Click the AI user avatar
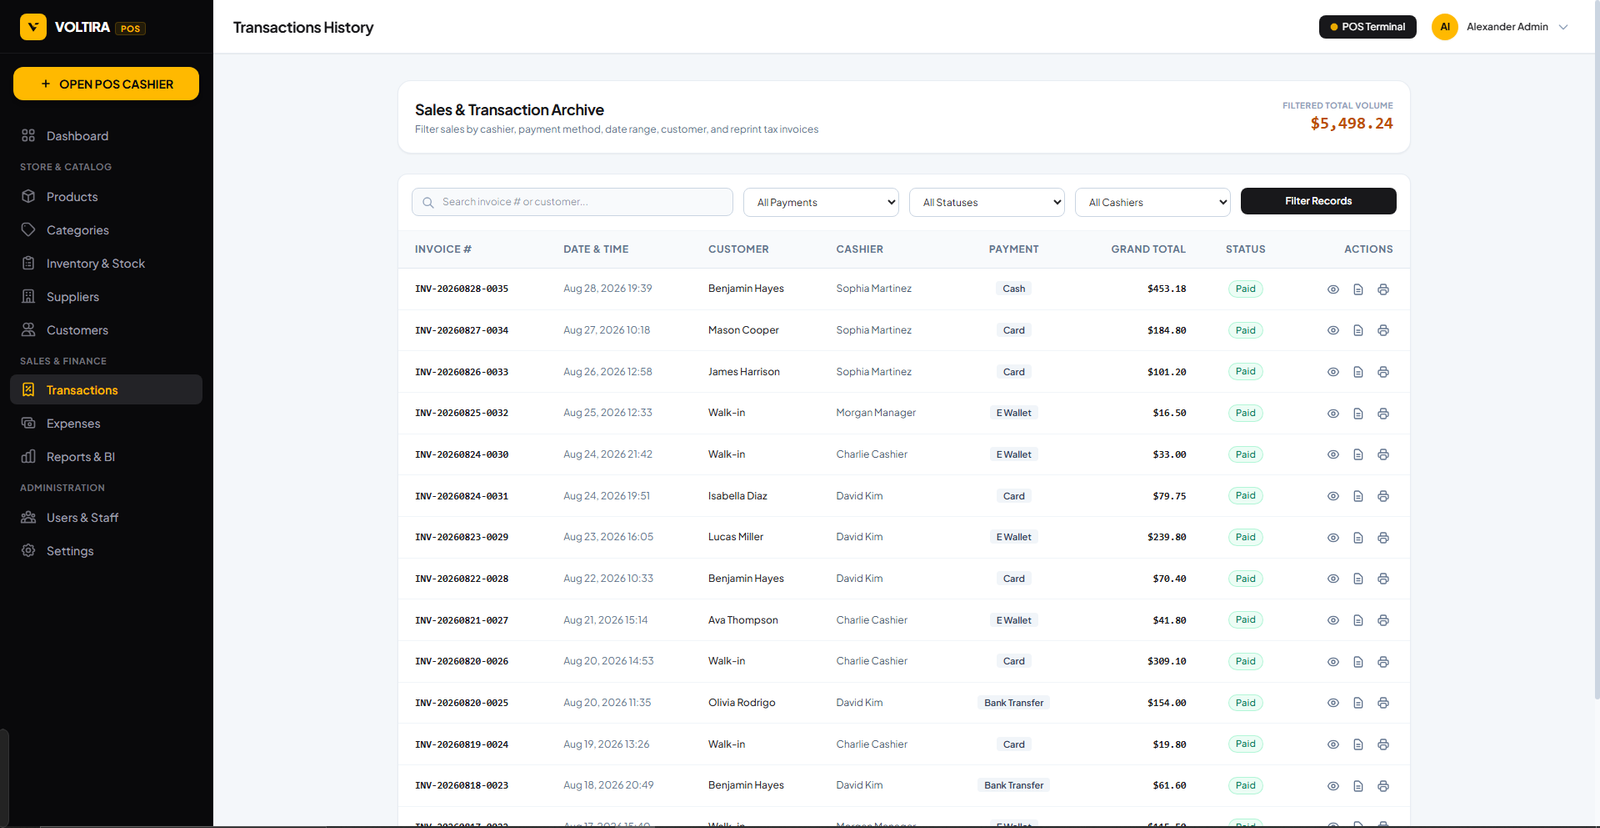The image size is (1600, 828). [1444, 27]
